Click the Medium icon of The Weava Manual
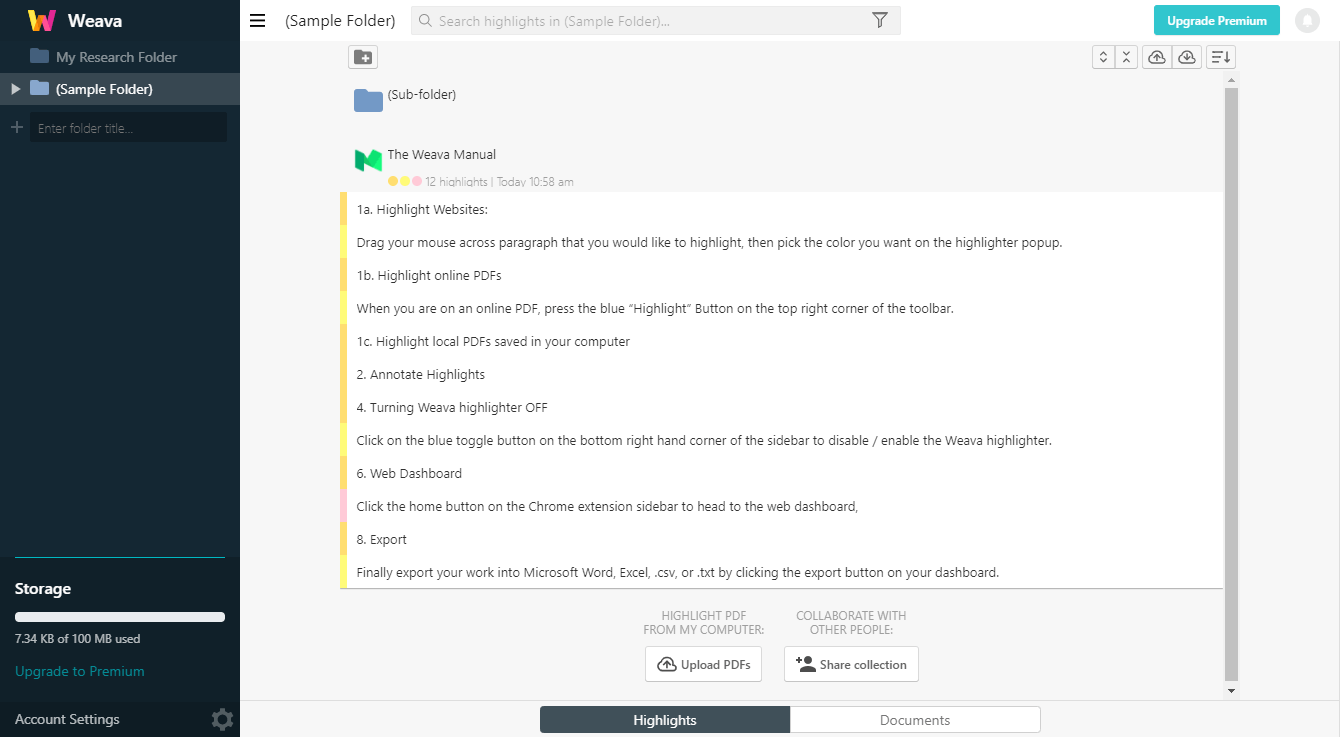This screenshot has width=1340, height=737. 368,160
